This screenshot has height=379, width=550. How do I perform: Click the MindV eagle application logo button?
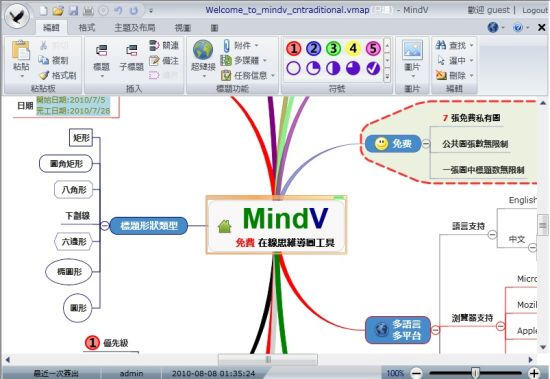(17, 16)
